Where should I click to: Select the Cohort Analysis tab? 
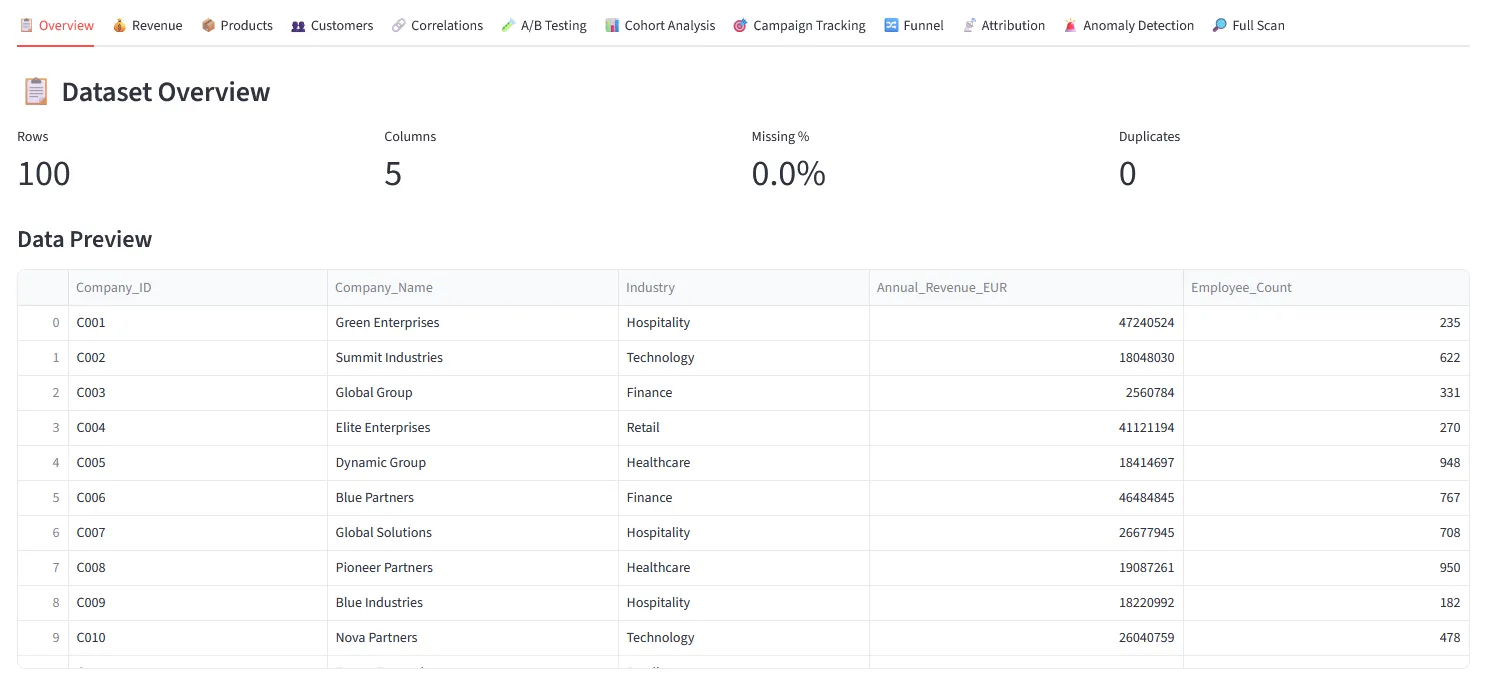(670, 25)
